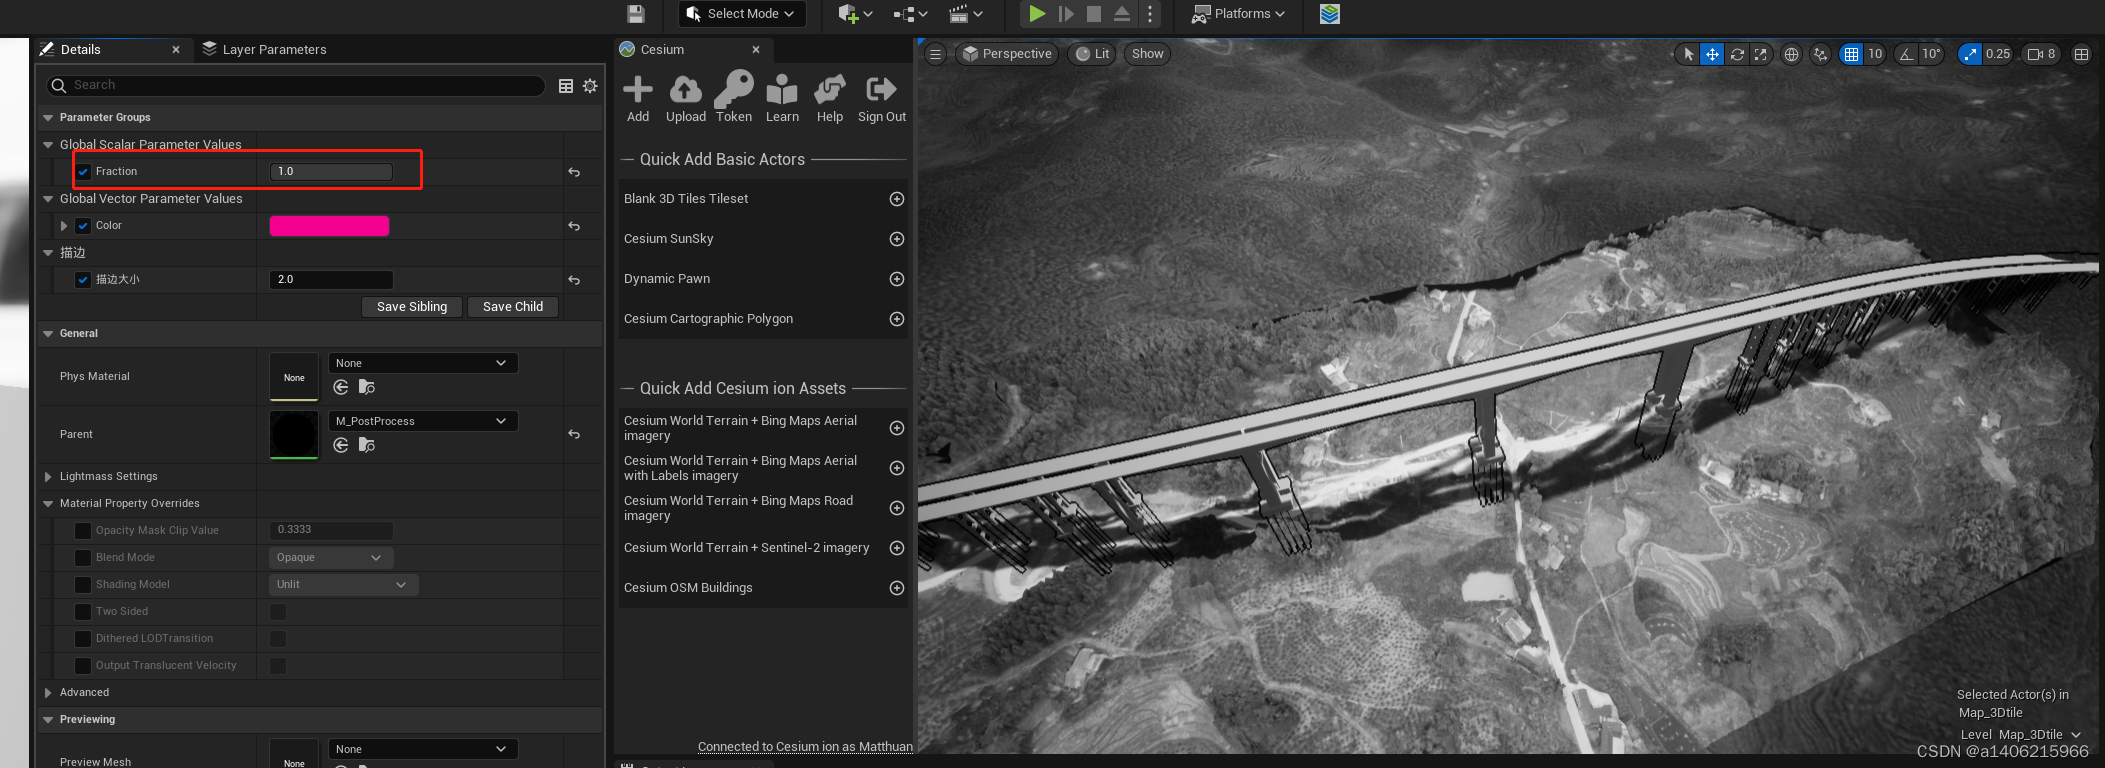The height and width of the screenshot is (768, 2105).
Task: Collapse Global Scalar Parameter Values group
Action: pos(48,145)
